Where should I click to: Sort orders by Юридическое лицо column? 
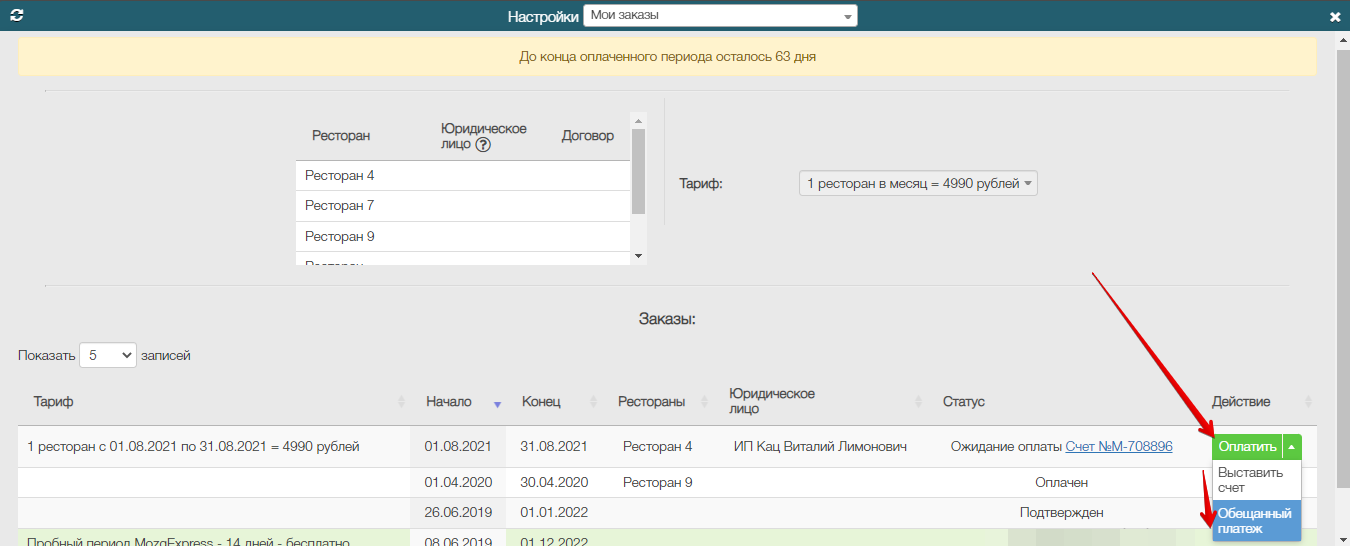(x=820, y=402)
